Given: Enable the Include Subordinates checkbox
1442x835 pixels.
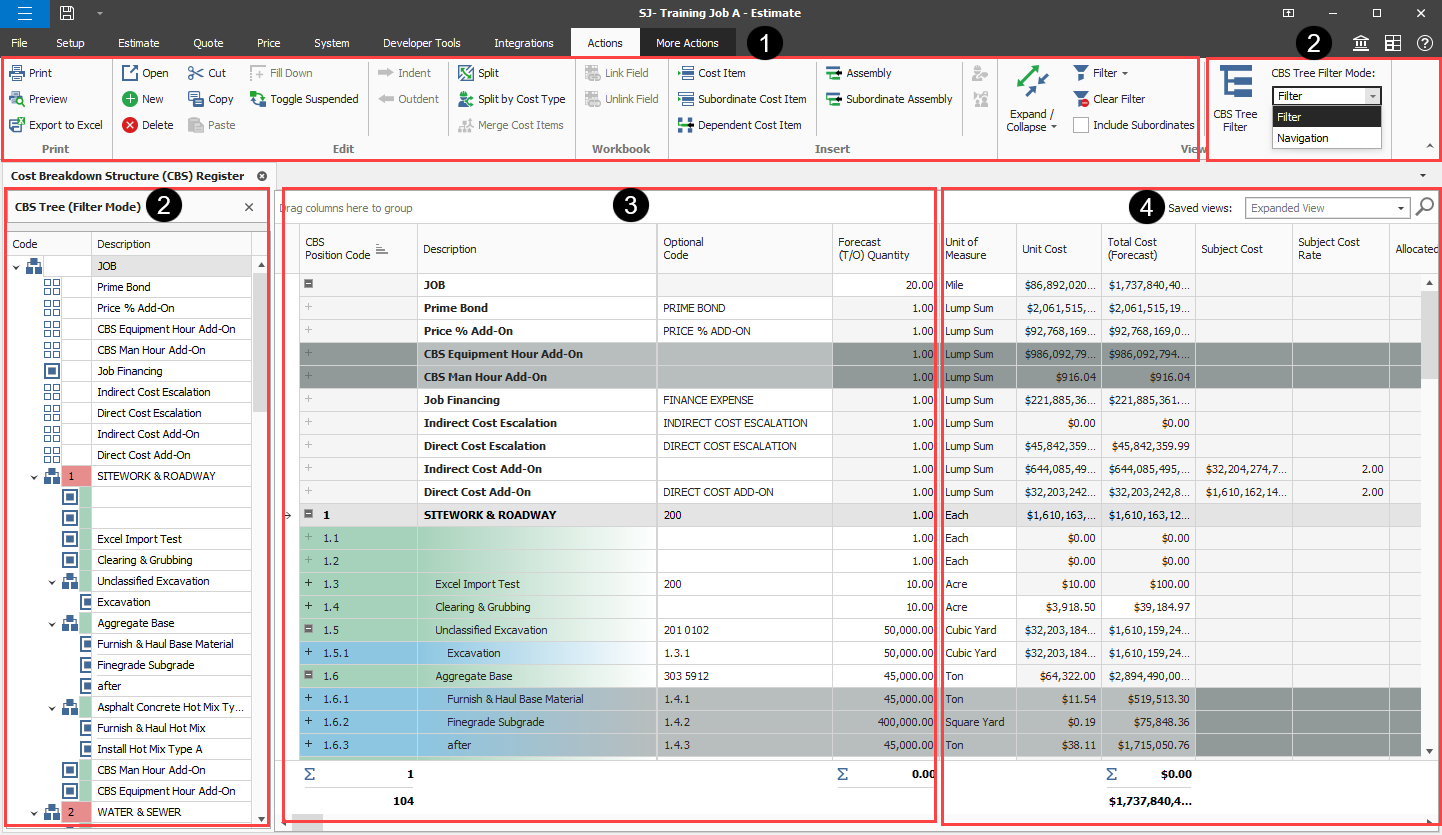Looking at the screenshot, I should click(1081, 125).
